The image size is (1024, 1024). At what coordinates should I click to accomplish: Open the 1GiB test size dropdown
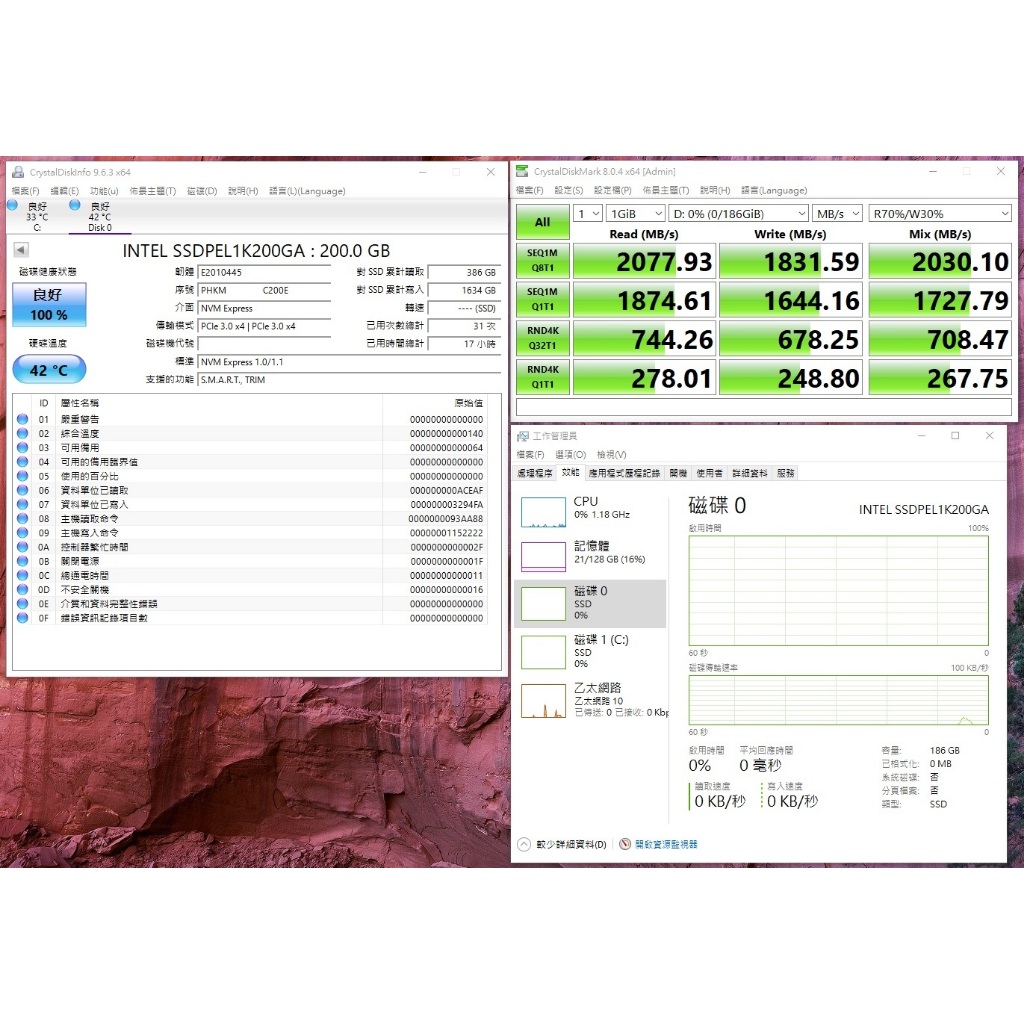point(636,214)
